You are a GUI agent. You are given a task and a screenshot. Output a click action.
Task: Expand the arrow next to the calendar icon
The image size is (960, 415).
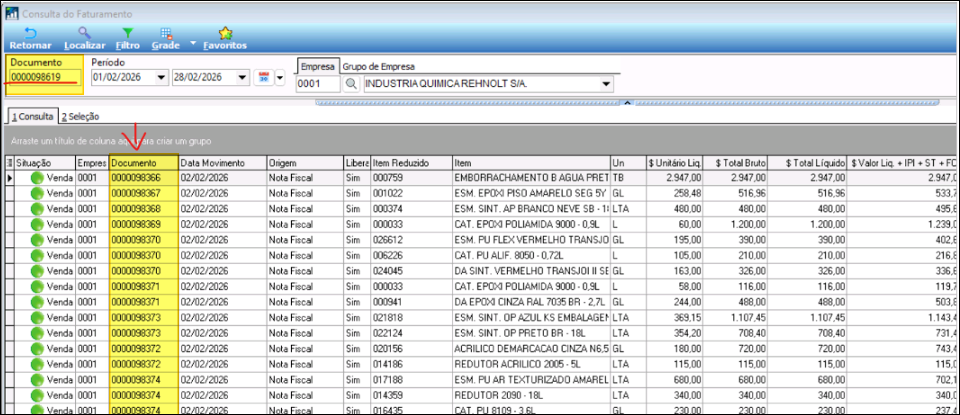click(280, 78)
